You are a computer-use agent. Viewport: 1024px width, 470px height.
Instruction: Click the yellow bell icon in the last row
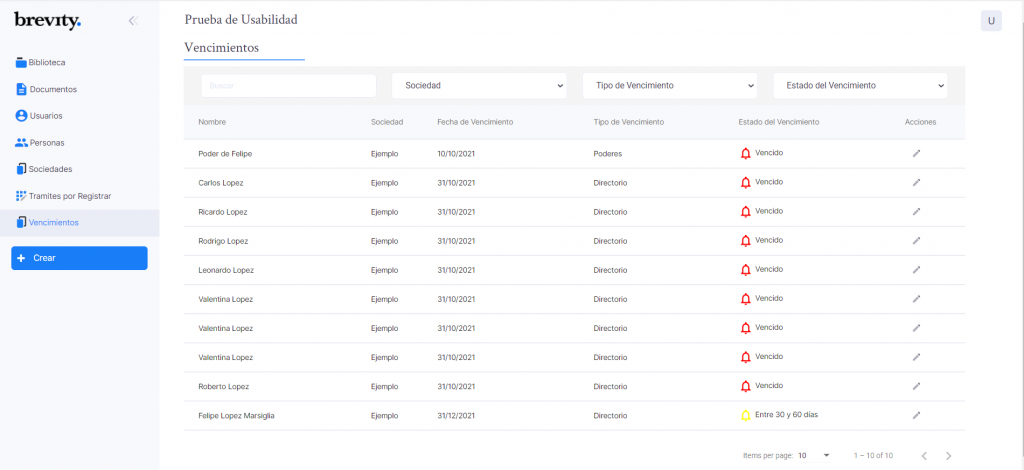tap(745, 415)
